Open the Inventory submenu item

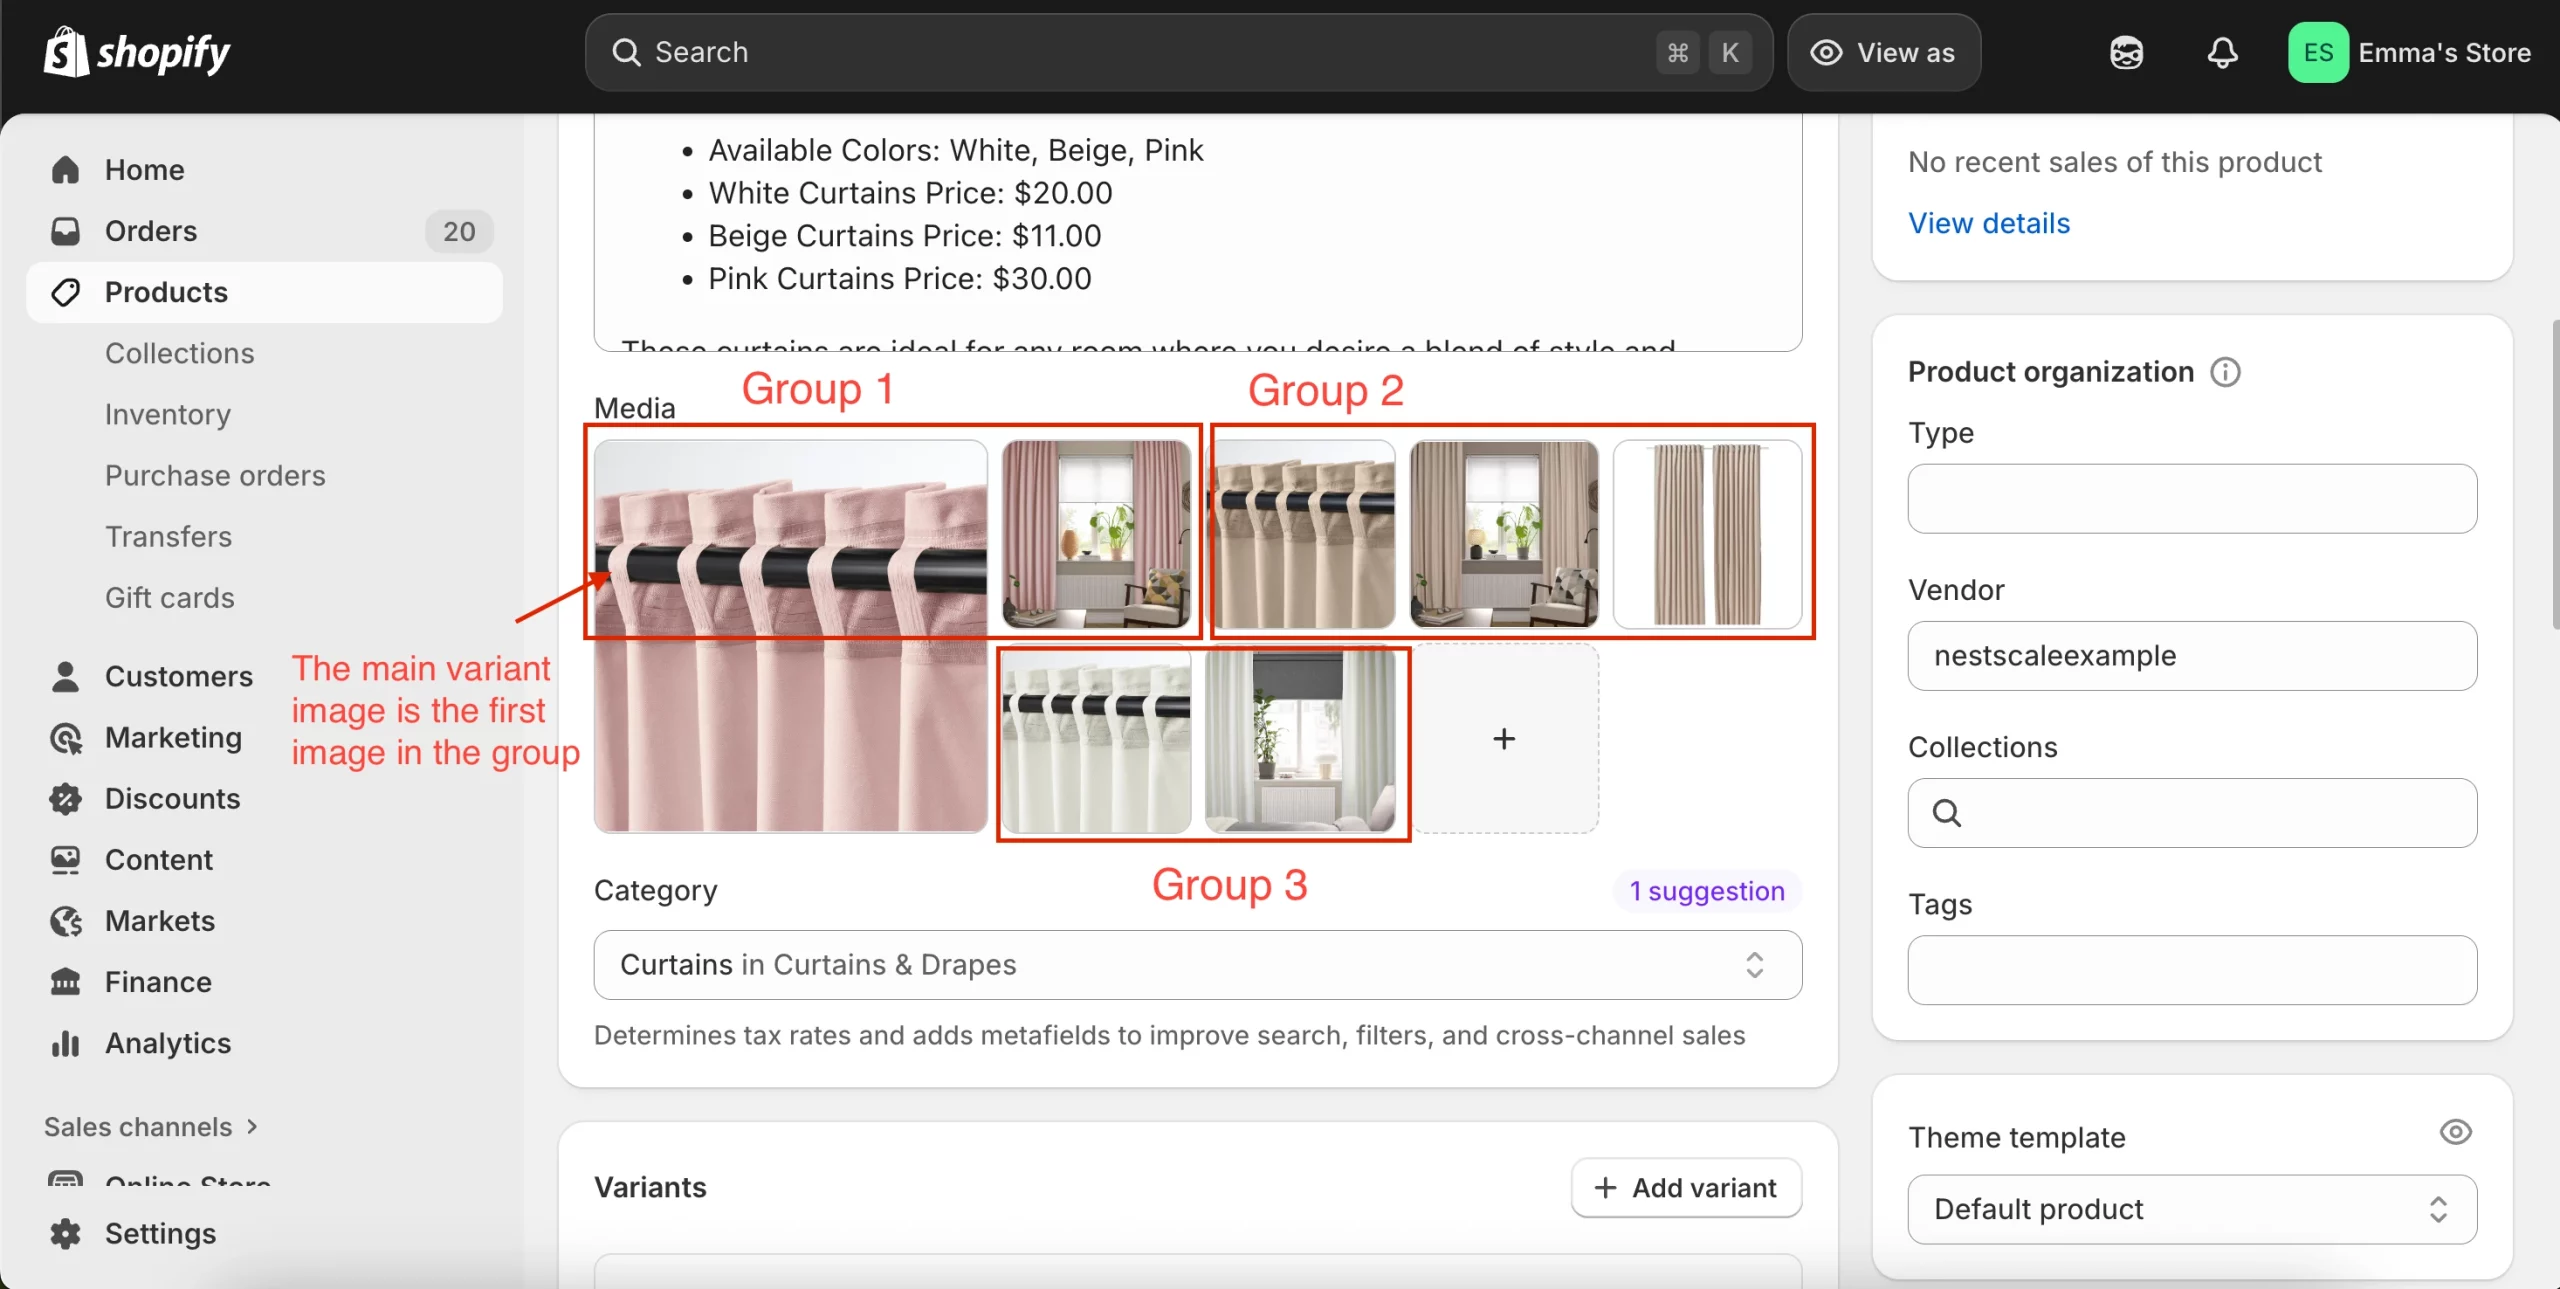tap(168, 414)
